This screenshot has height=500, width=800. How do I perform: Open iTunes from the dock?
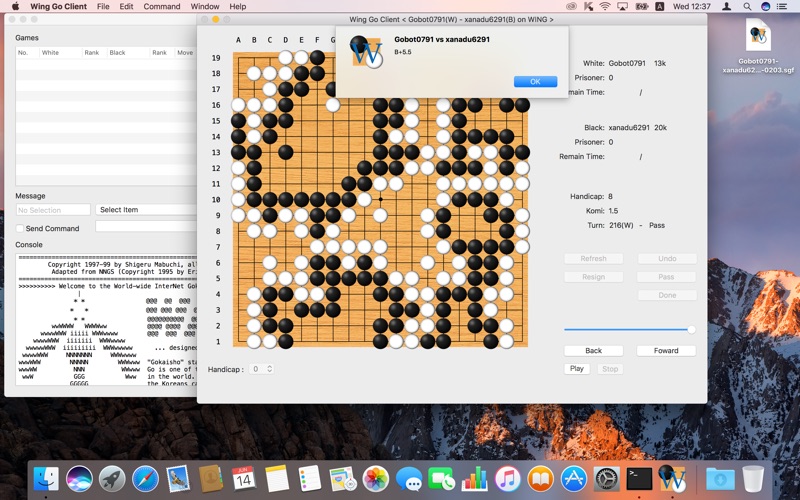(x=507, y=479)
